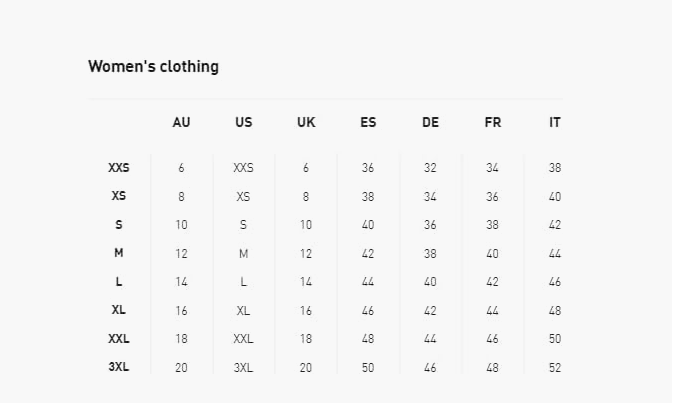The width and height of the screenshot is (688, 403).
Task: Select the IT column header
Action: pos(555,123)
